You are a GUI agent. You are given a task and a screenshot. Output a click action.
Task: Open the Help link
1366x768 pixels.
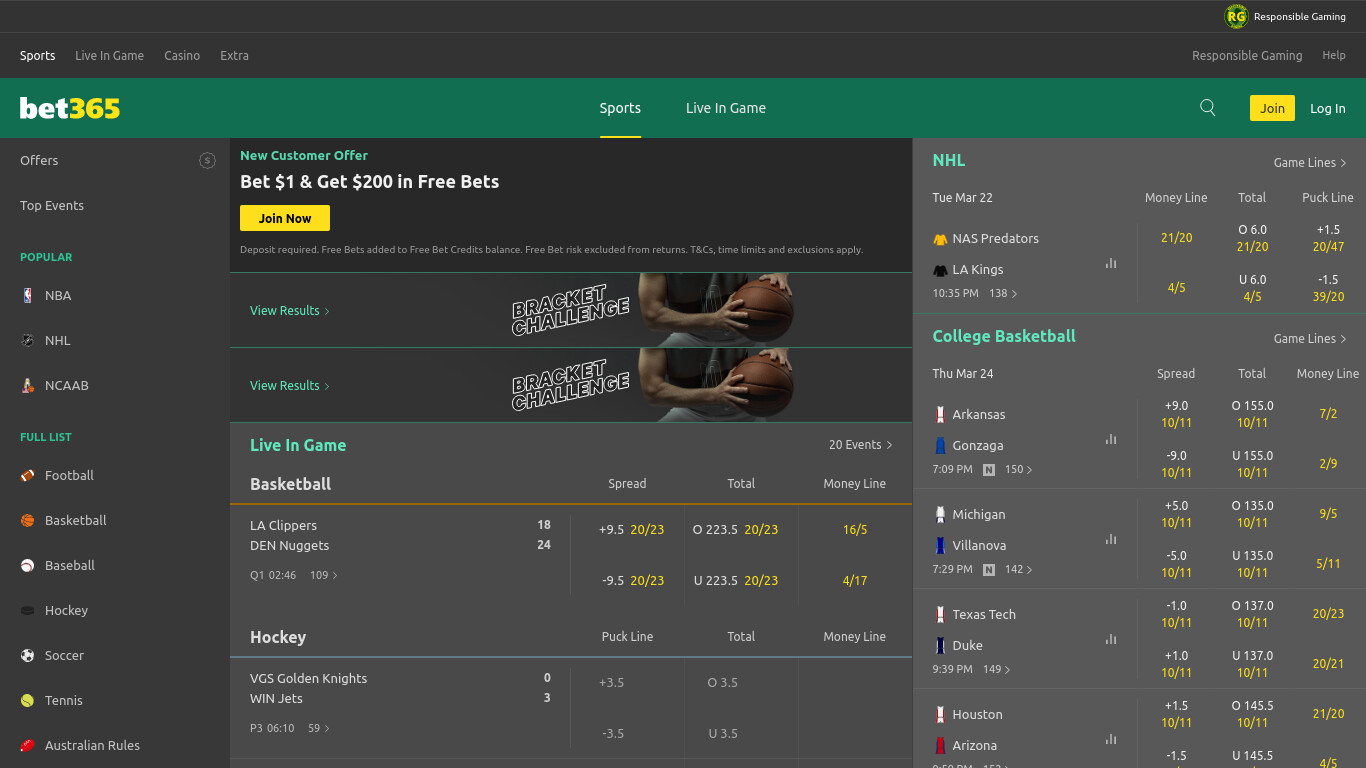(x=1334, y=56)
